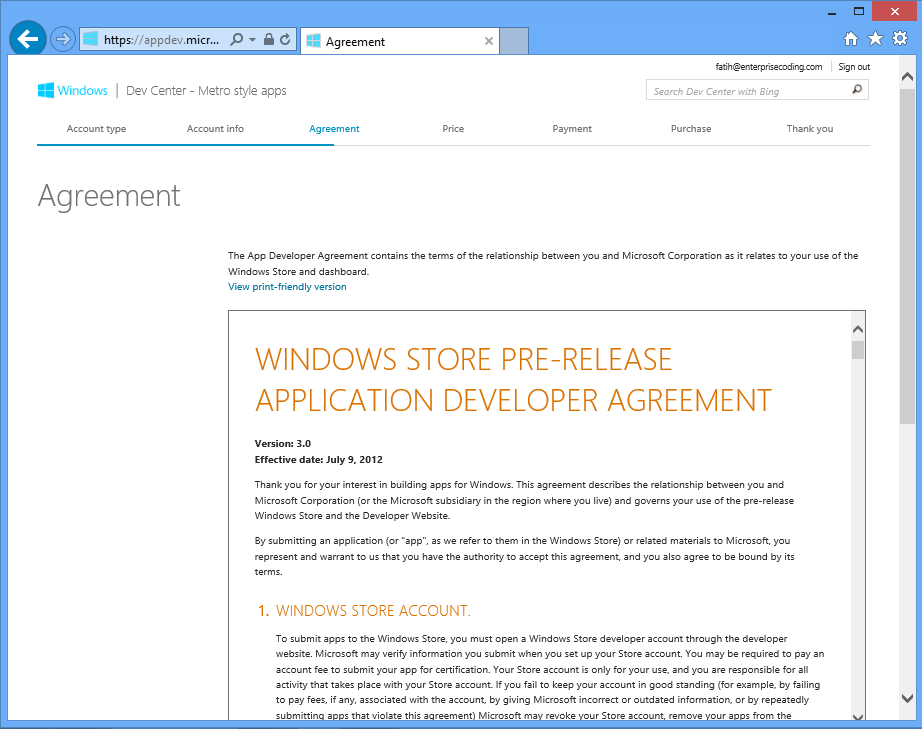Go to the Account info step
Viewport: 922px width, 729px height.
click(x=215, y=129)
